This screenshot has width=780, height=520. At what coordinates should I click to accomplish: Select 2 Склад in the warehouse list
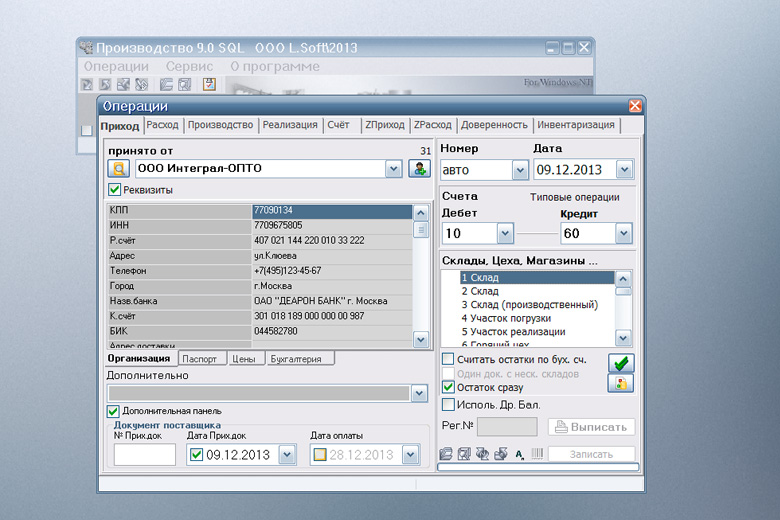[480, 291]
